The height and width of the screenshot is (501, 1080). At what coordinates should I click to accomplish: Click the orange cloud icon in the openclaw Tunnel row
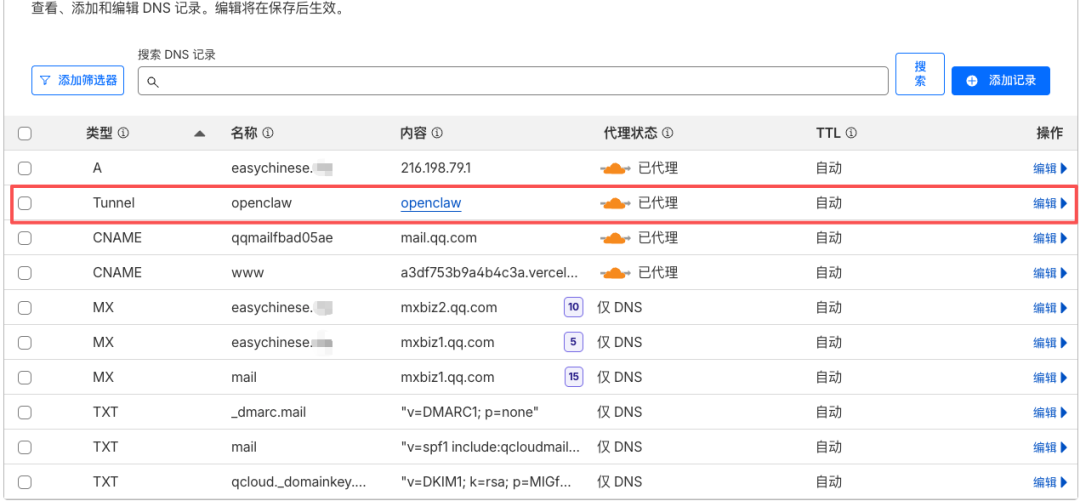615,203
